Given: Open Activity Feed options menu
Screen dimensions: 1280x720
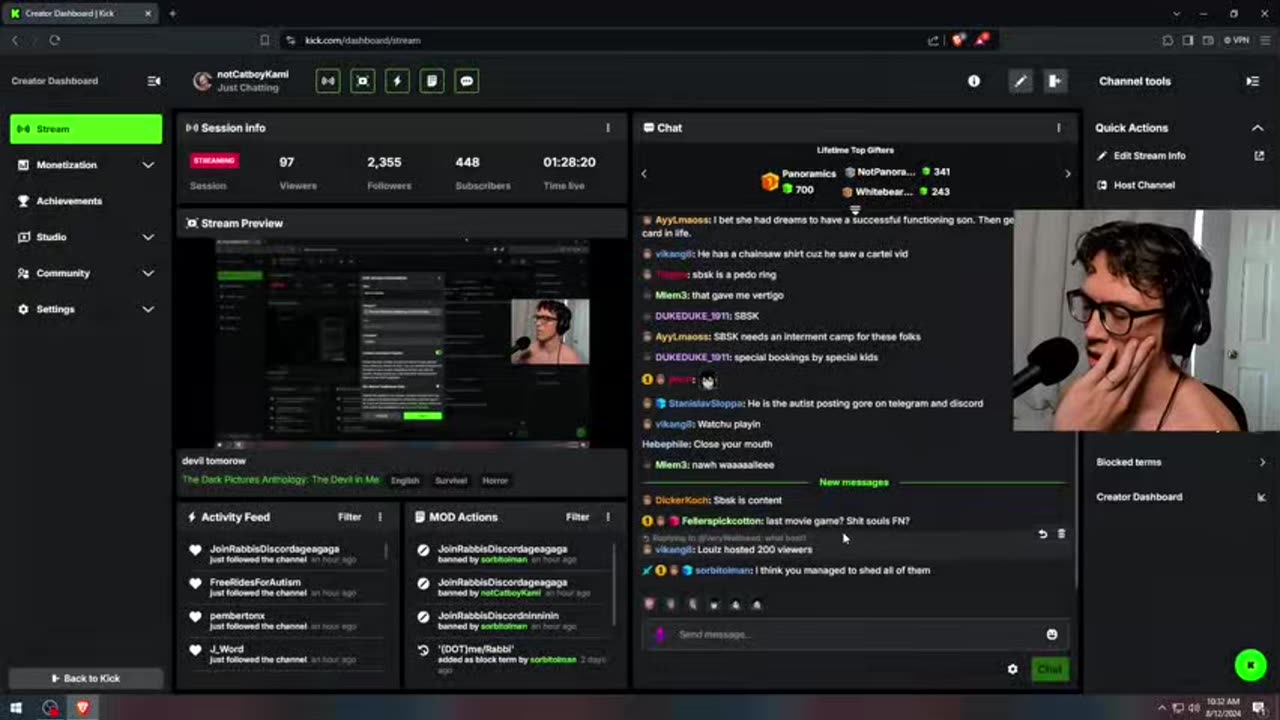Looking at the screenshot, I should point(379,517).
